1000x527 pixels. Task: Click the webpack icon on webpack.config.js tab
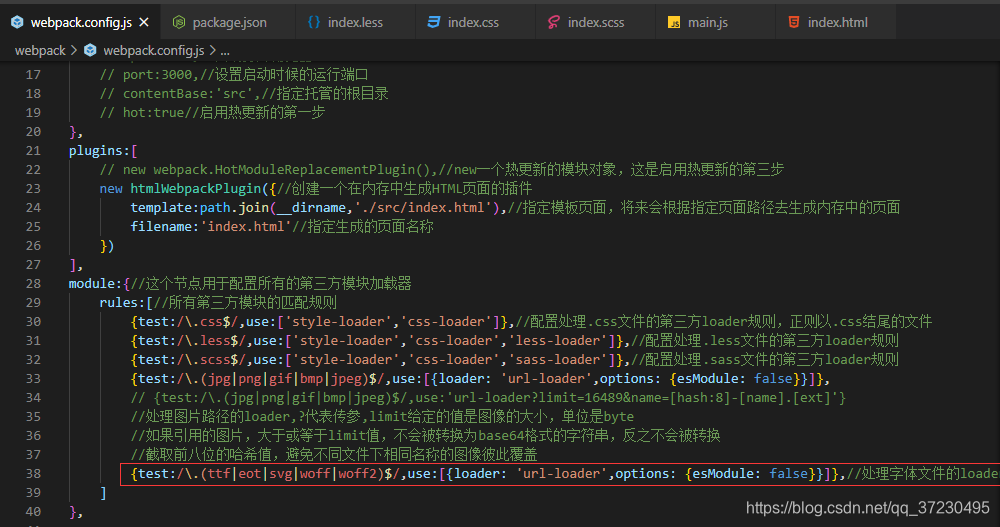click(17, 22)
